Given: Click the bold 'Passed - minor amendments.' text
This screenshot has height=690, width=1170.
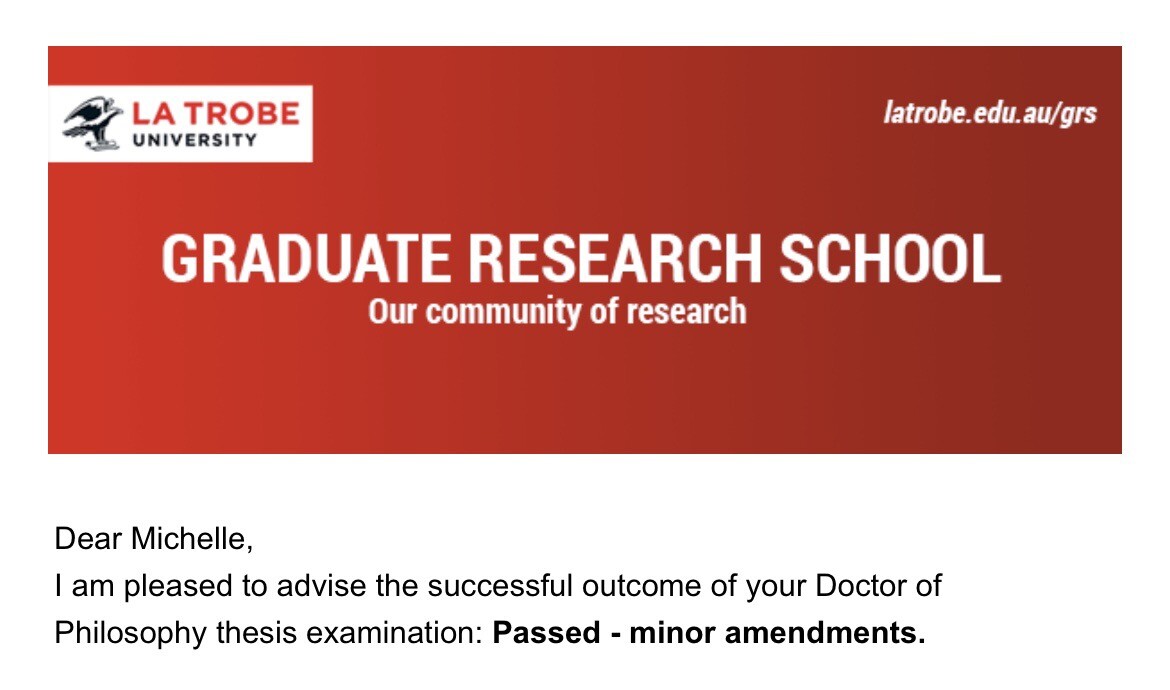Looking at the screenshot, I should 709,633.
